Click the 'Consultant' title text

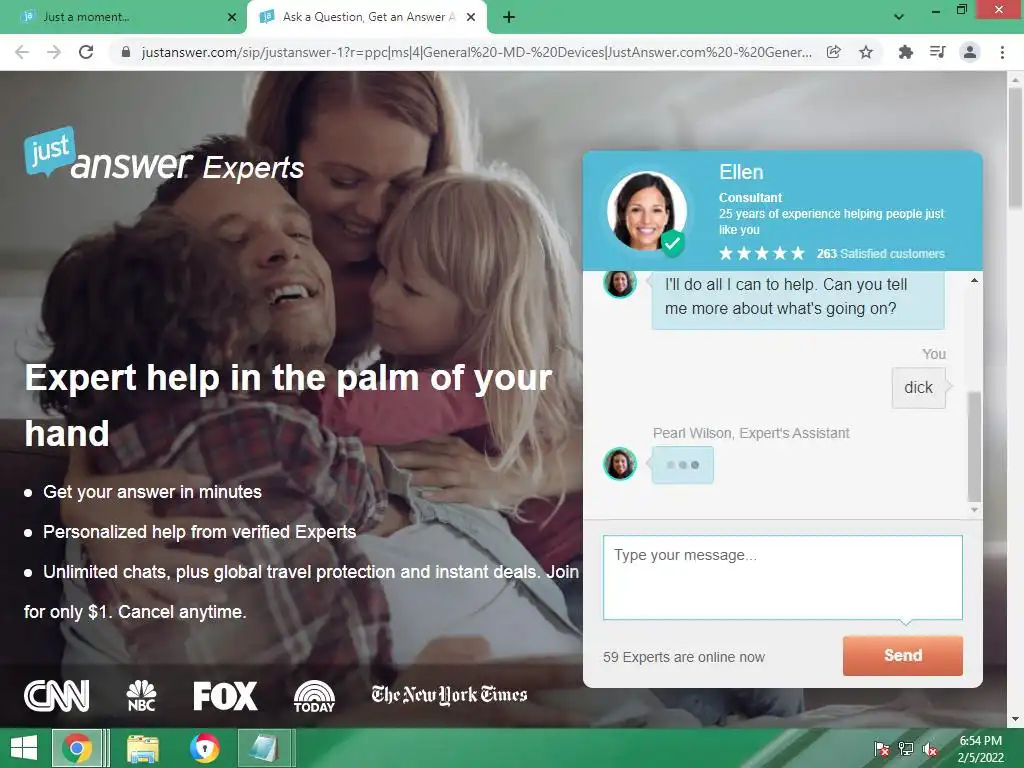click(x=750, y=197)
